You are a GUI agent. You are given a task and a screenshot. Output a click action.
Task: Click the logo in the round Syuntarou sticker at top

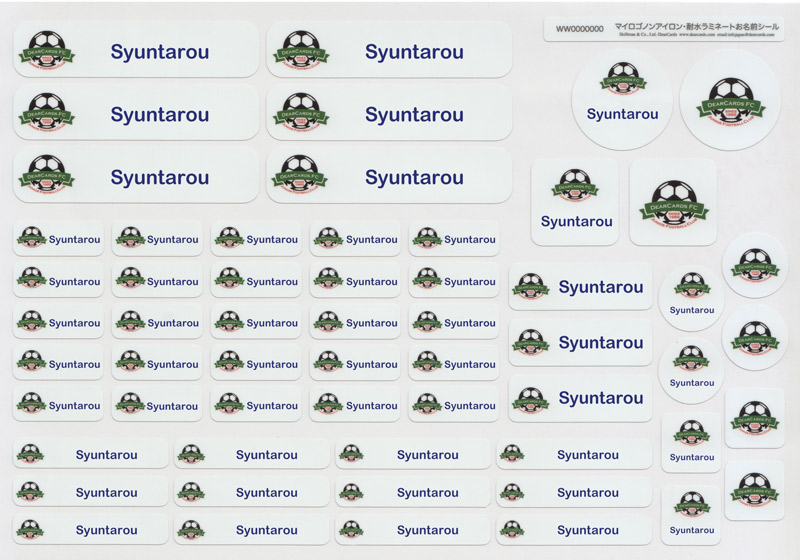622,79
